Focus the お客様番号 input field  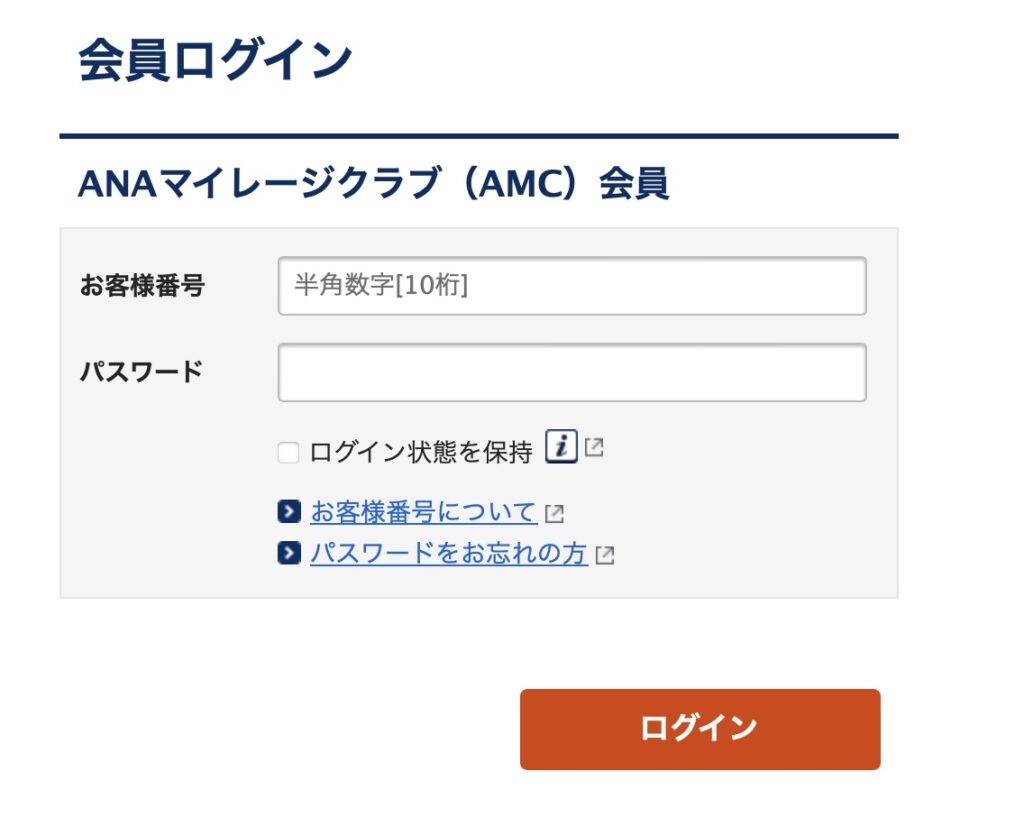(x=572, y=286)
